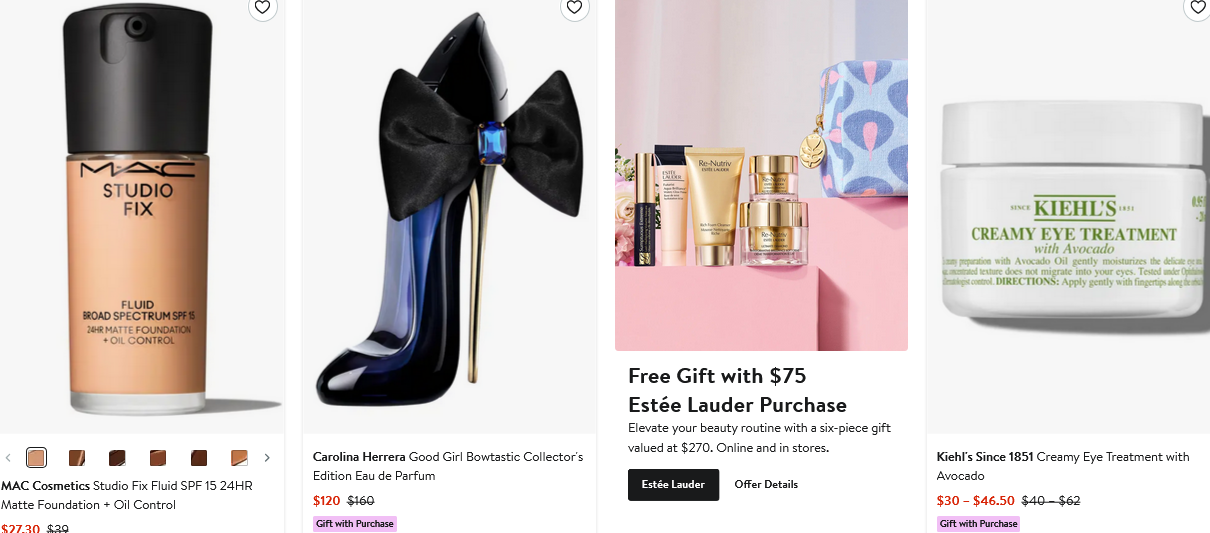Pick the third dark brown shade swatch
Viewport: 1210px width, 533px height.
(x=117, y=458)
